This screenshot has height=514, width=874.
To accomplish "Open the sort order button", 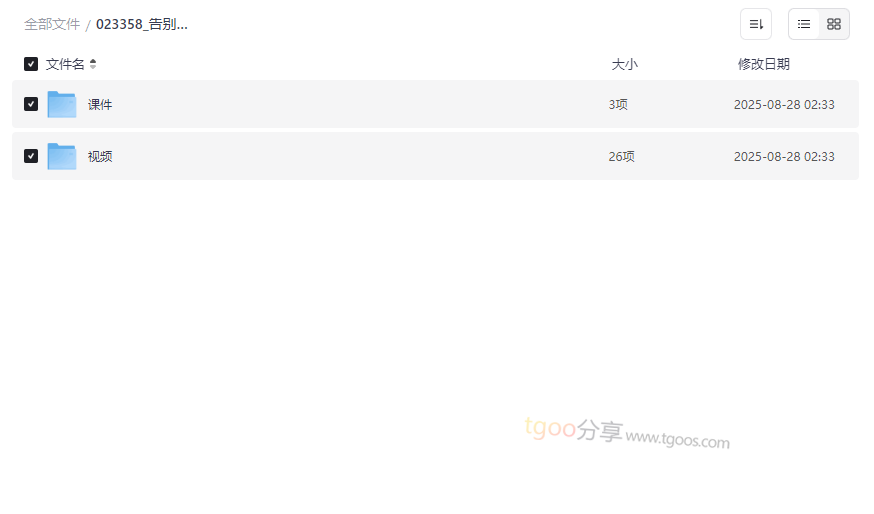I will point(756,24).
